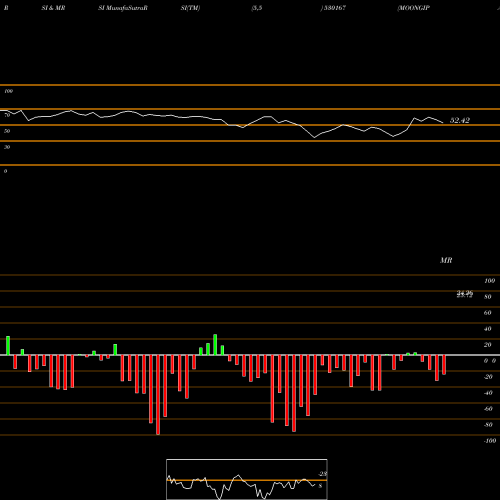Click the -40 axis label on the MR histogram
Screen dimensions: 500x500
(488, 393)
